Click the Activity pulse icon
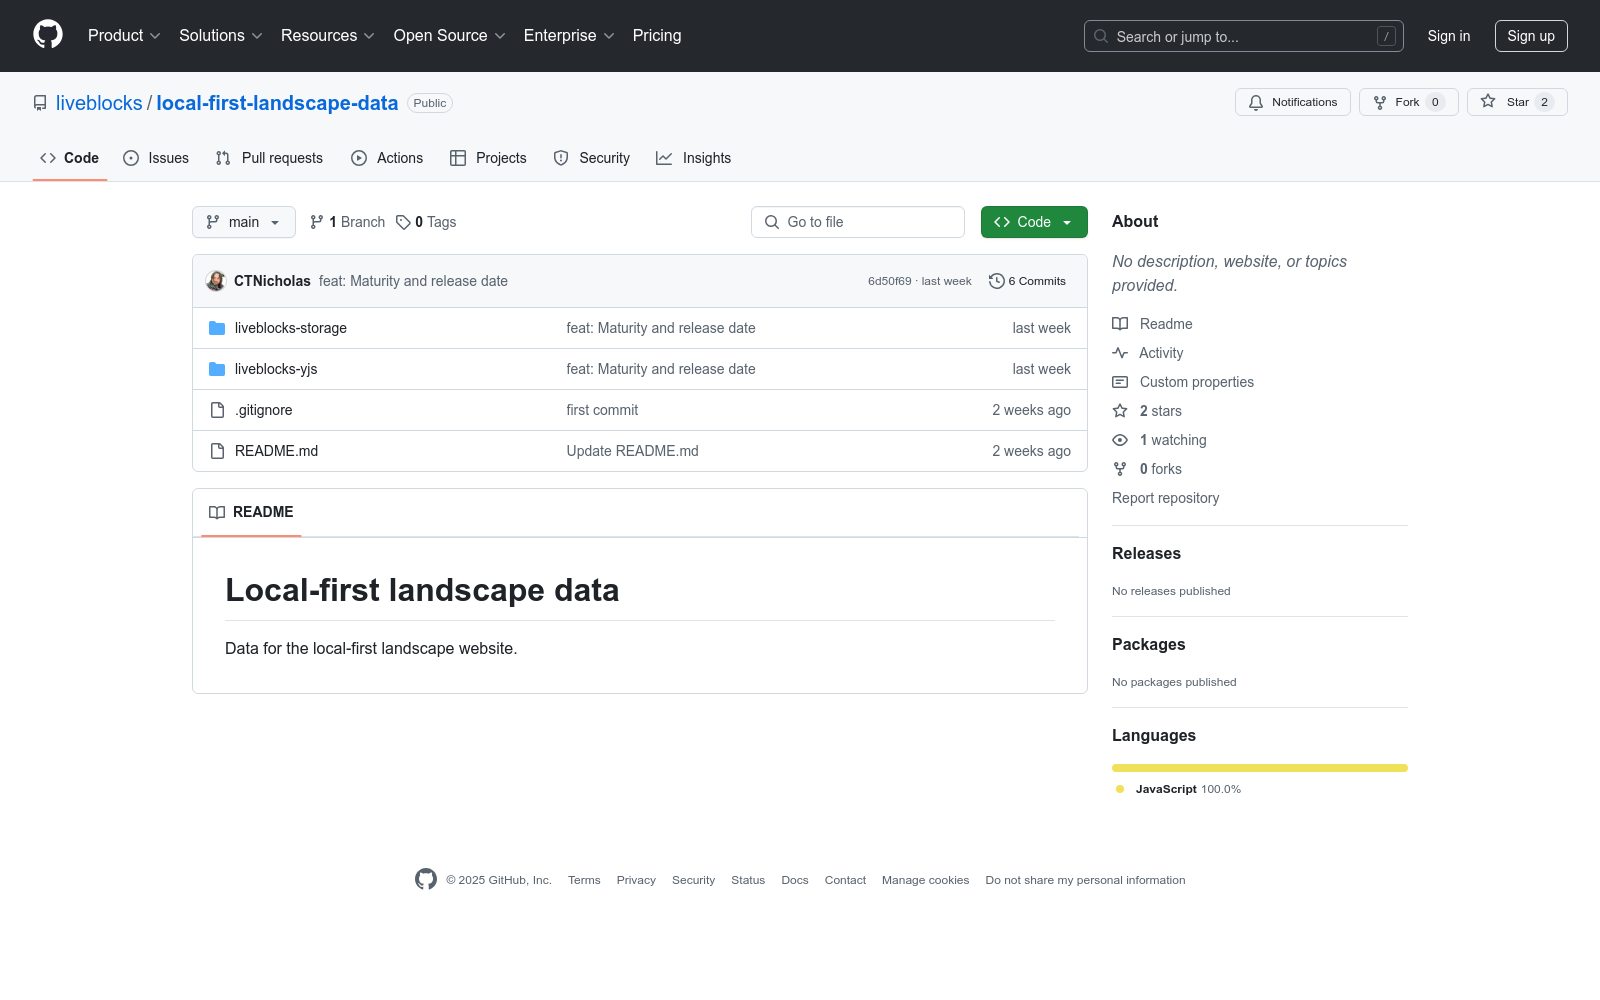Viewport: 1600px width, 1000px height. [x=1120, y=353]
